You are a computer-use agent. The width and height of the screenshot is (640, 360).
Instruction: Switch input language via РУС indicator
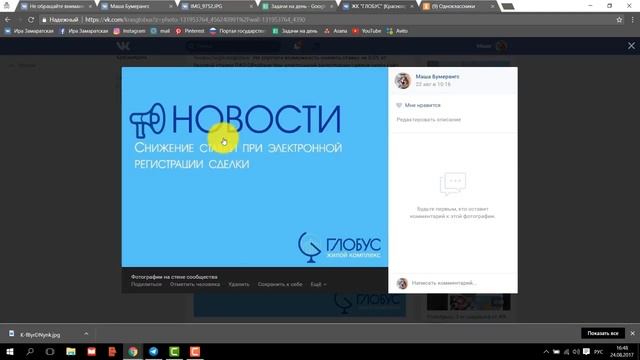pos(598,351)
